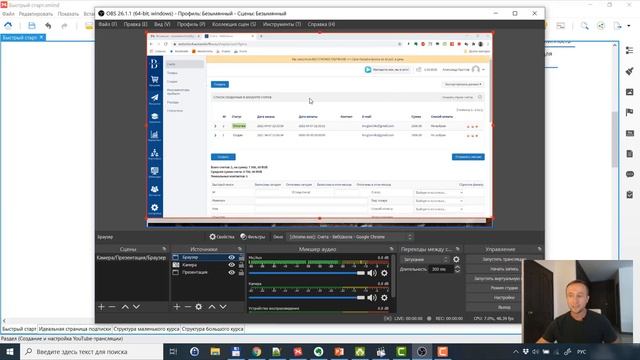Viewport: 640px width, 360px height.
Task: Add a new source with plus button
Action: [x=177, y=307]
